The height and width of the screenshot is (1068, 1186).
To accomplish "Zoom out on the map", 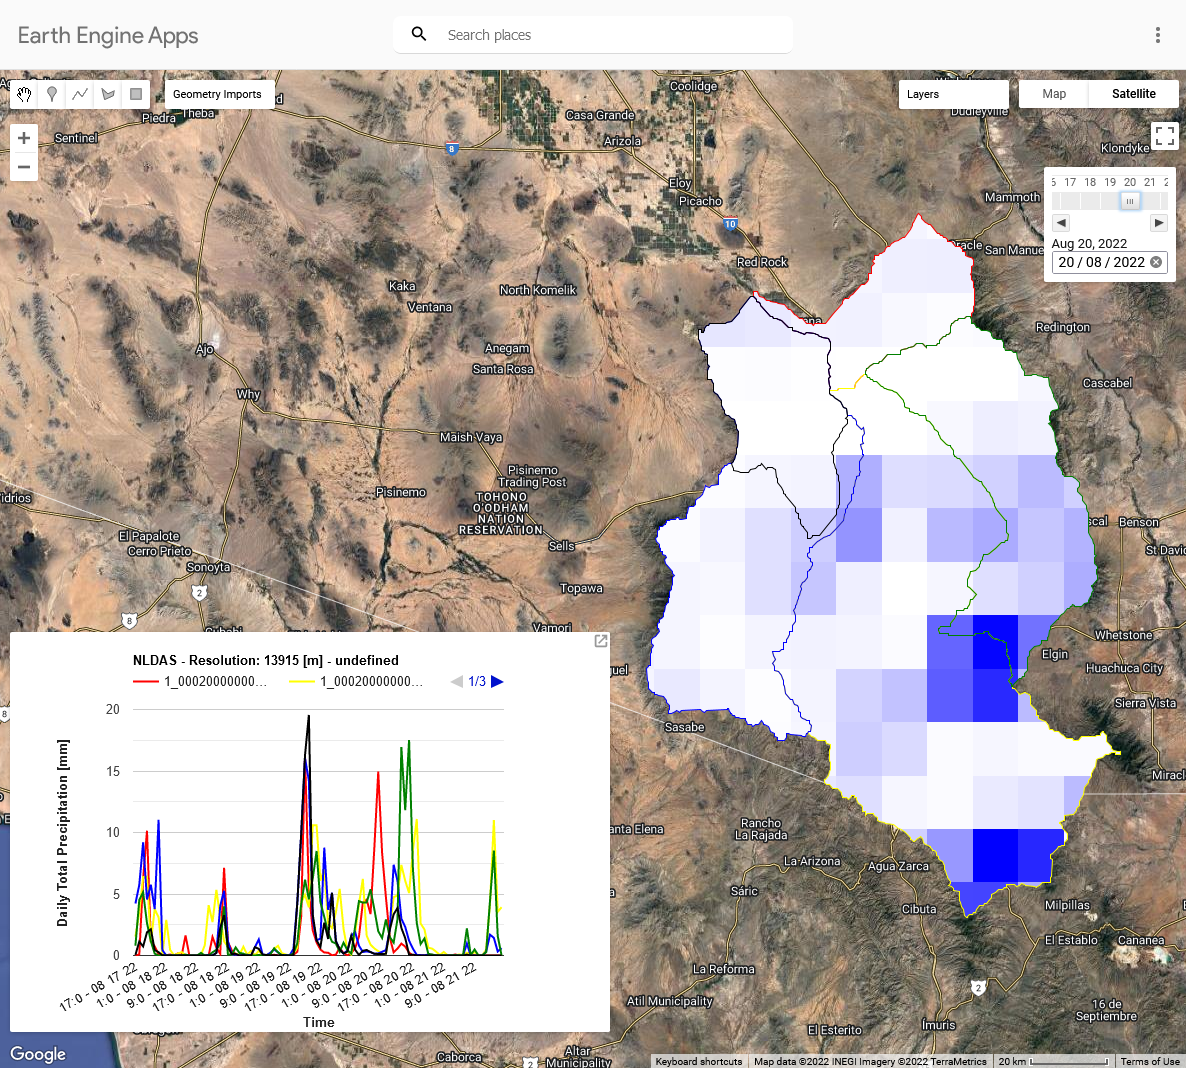I will pyautogui.click(x=24, y=167).
